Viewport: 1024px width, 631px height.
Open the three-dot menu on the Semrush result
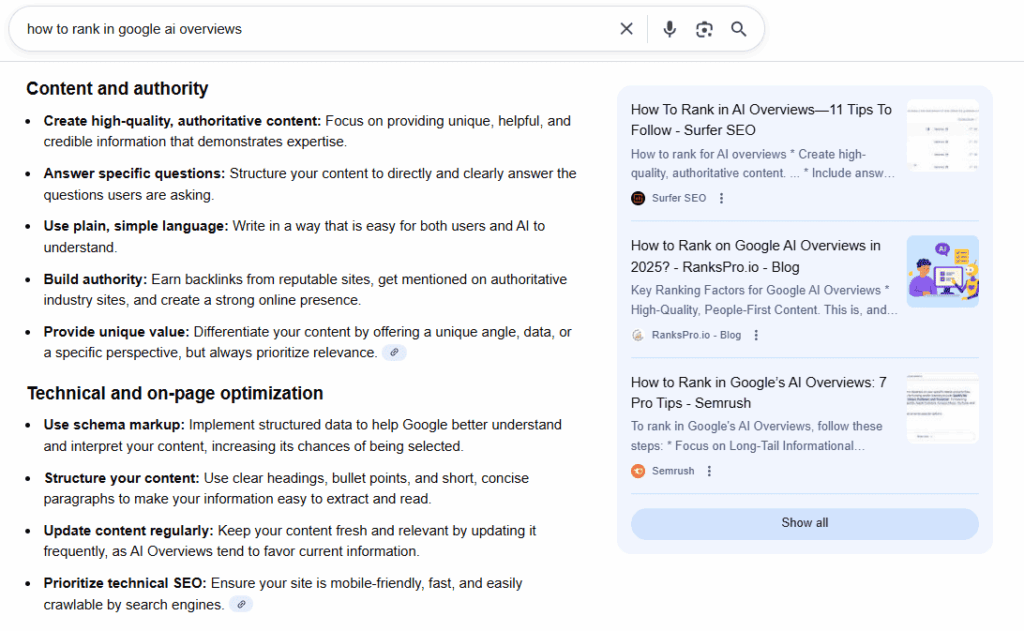click(708, 470)
